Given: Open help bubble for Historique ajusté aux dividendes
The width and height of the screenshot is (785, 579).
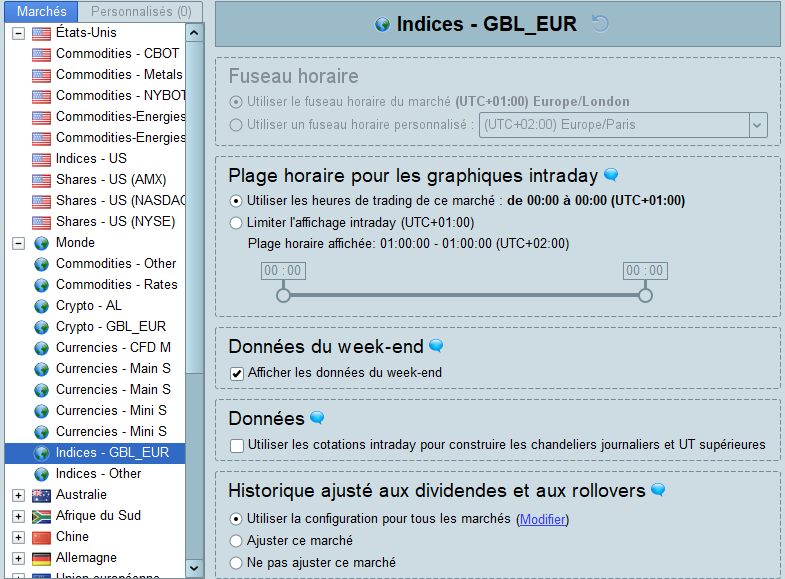Looking at the screenshot, I should pos(658,489).
